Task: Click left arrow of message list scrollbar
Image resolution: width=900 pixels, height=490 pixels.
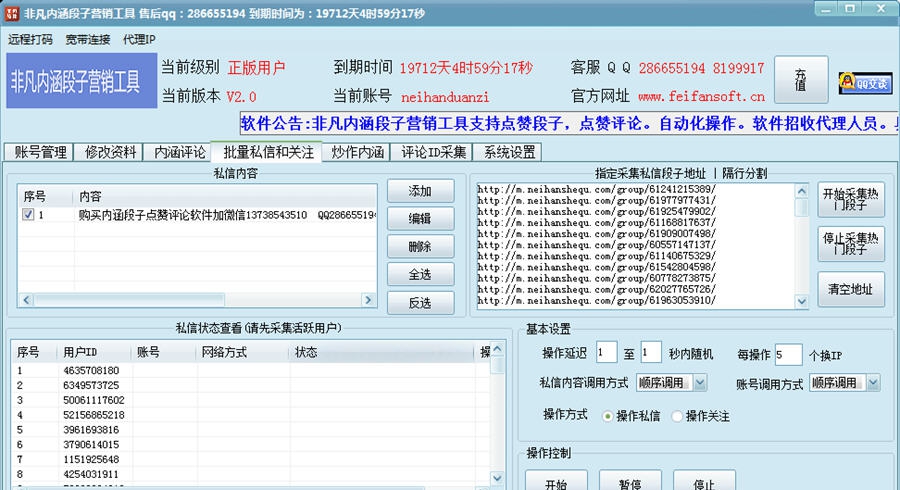Action: [26, 300]
